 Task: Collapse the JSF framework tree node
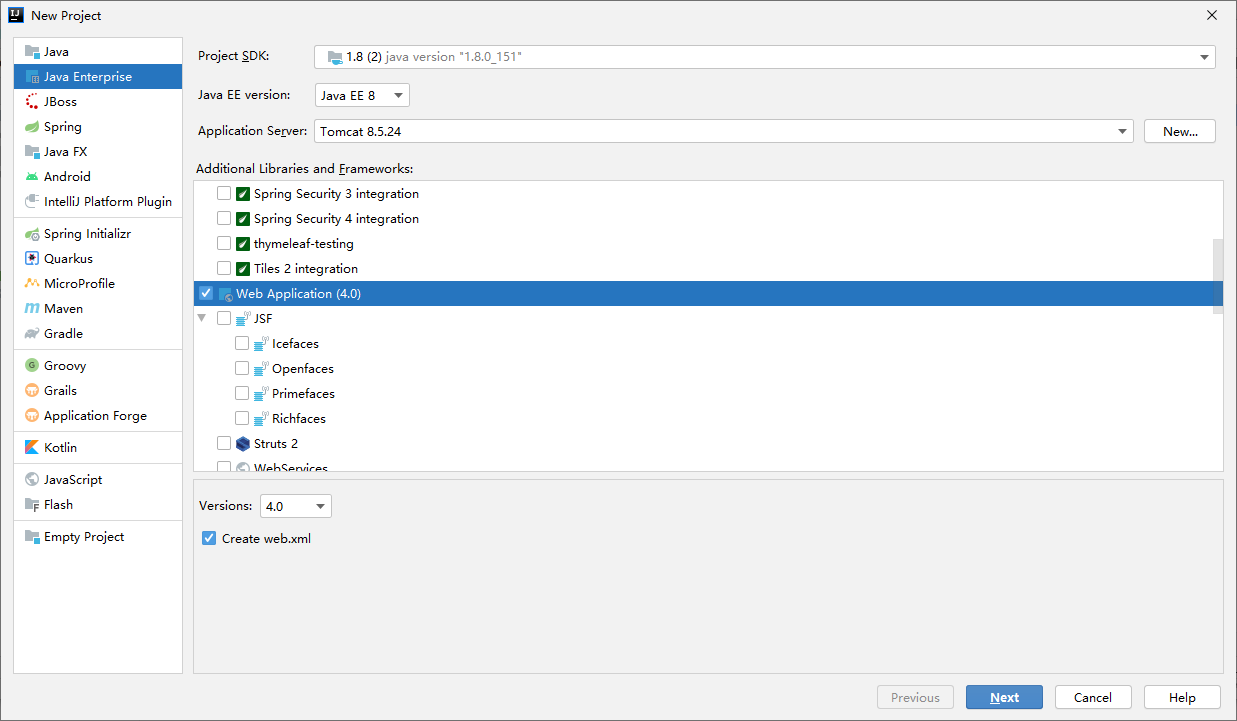202,318
